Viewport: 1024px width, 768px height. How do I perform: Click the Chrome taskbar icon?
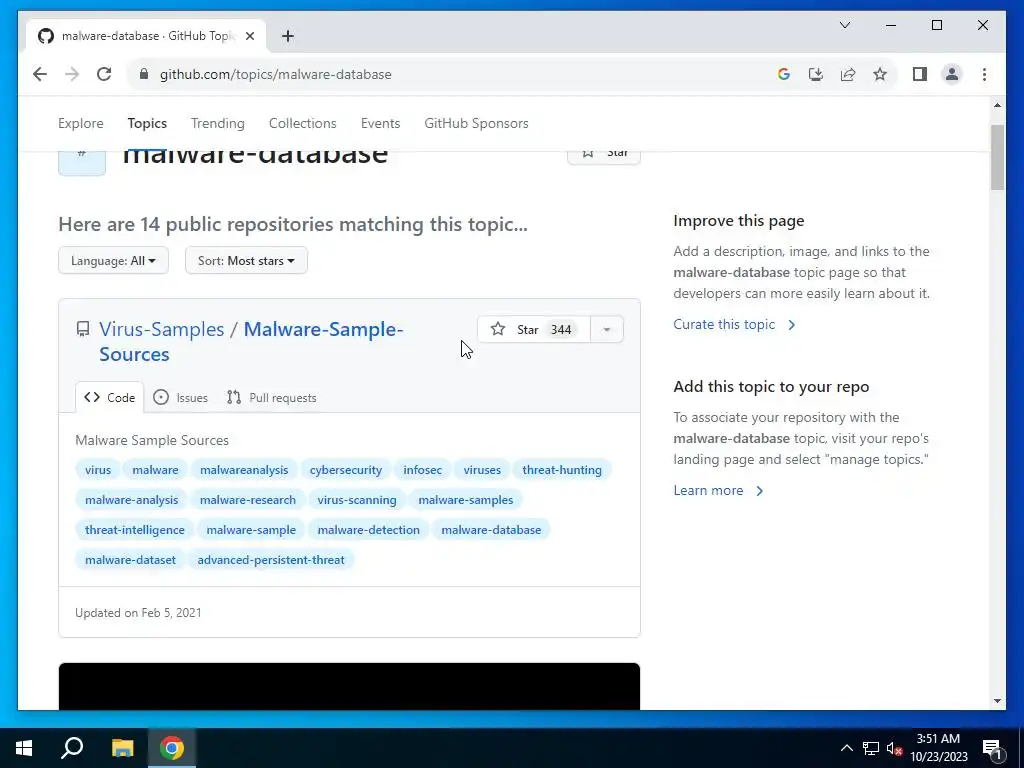point(171,748)
